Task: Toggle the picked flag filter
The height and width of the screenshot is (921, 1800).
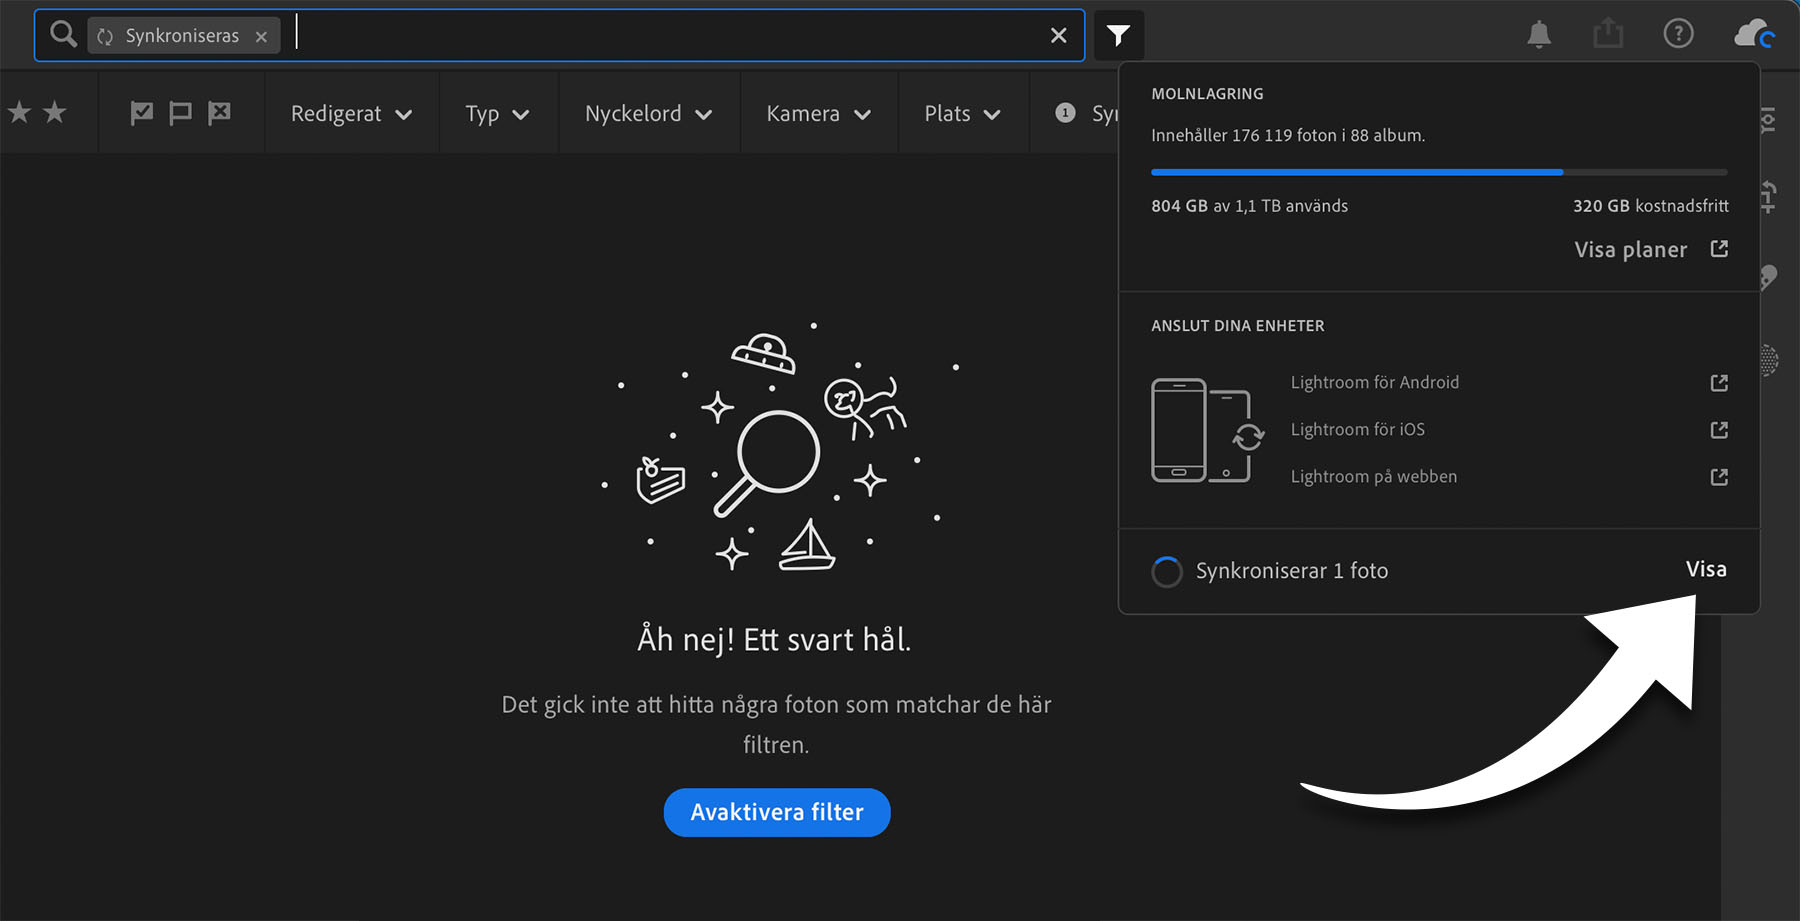Action: [142, 113]
